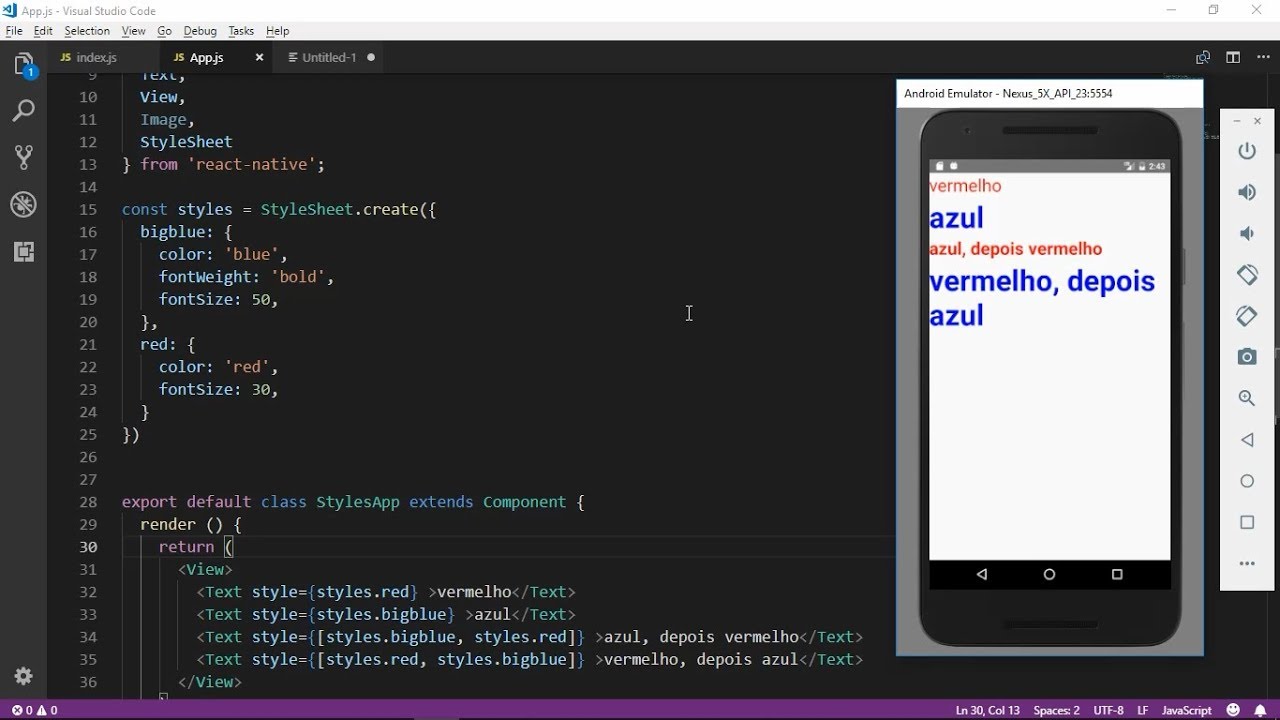Click 'vermelho, depois azul' text in emulator
1280x720 pixels.
[x=1042, y=298]
